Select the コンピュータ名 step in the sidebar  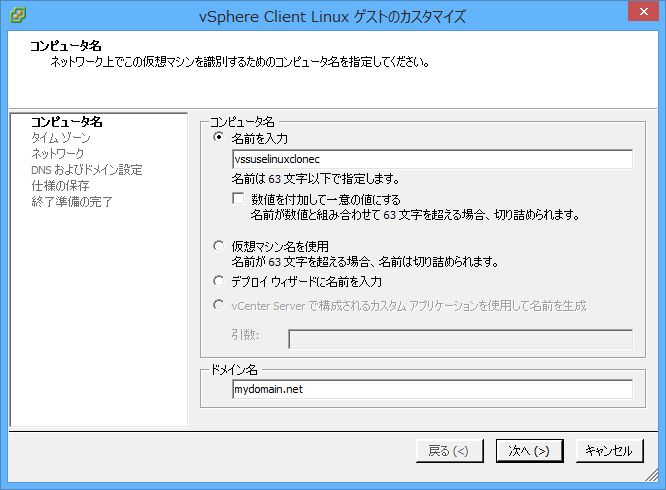click(67, 122)
